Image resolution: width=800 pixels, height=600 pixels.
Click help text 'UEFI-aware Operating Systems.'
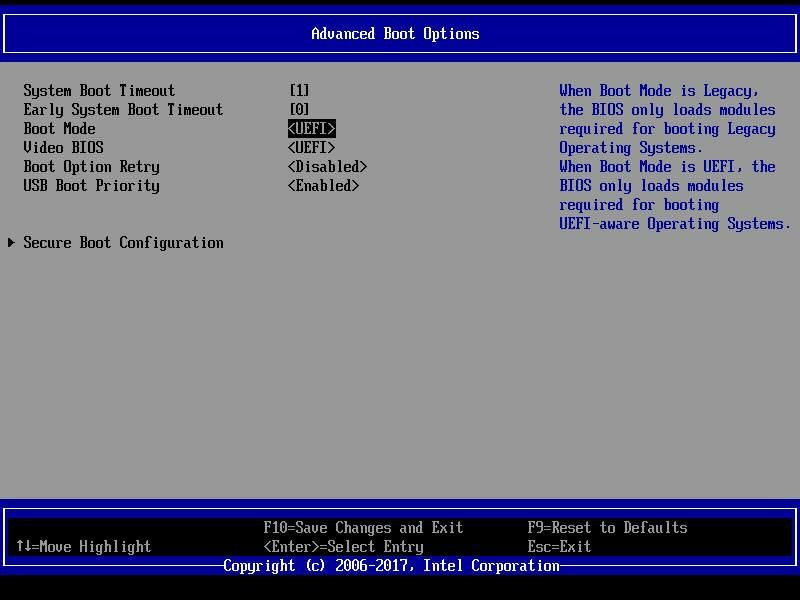(x=674, y=224)
